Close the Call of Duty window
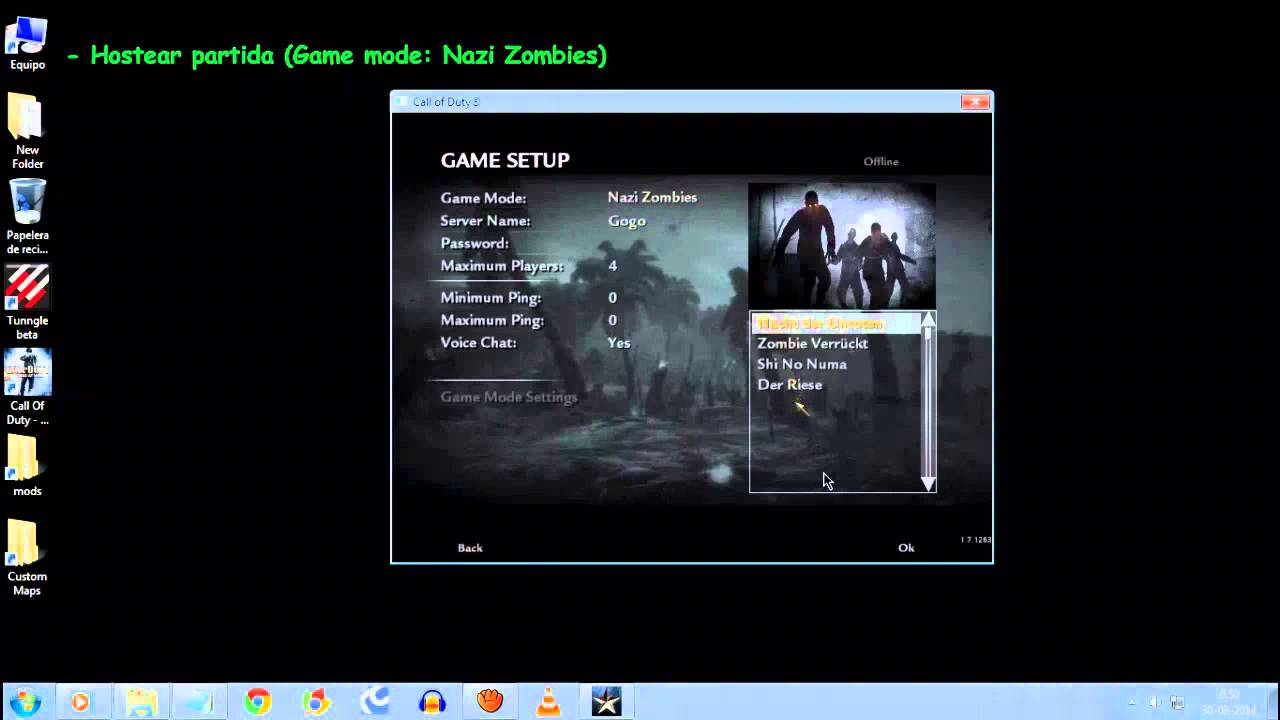The image size is (1280, 720). [x=975, y=102]
